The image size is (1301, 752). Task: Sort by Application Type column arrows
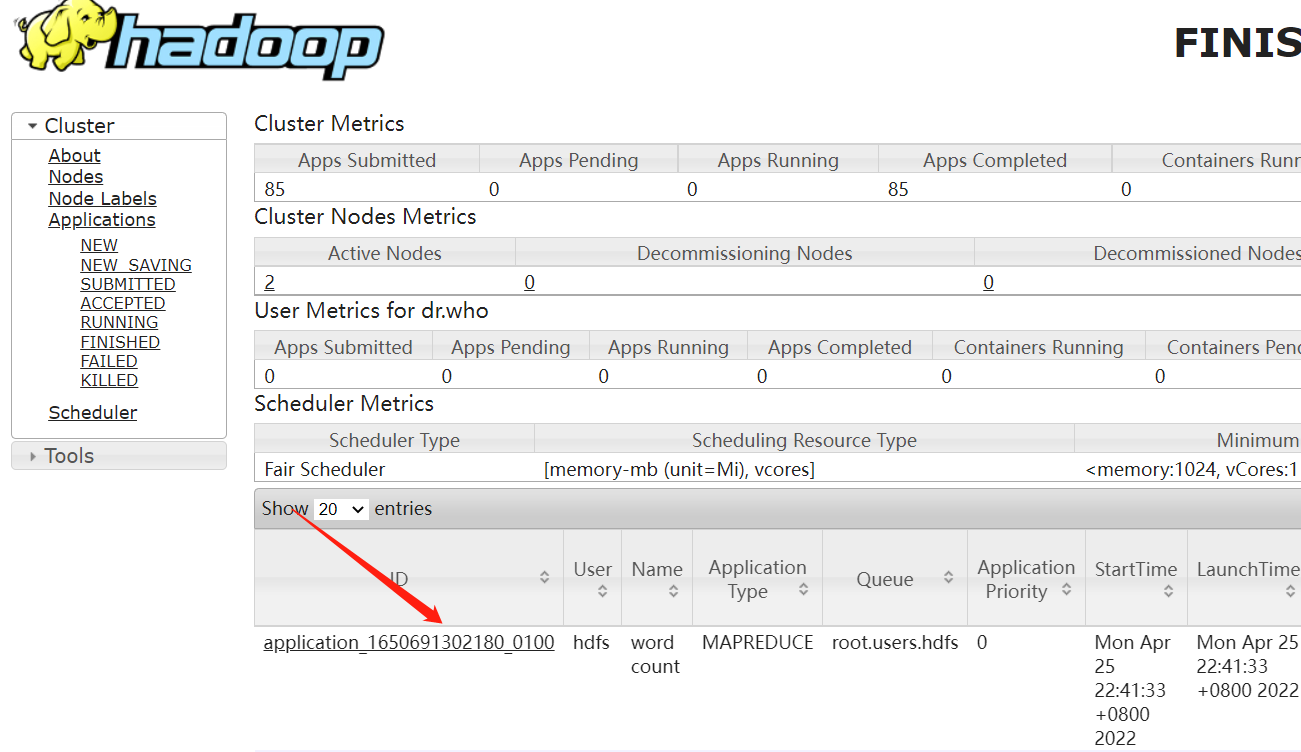click(x=803, y=590)
